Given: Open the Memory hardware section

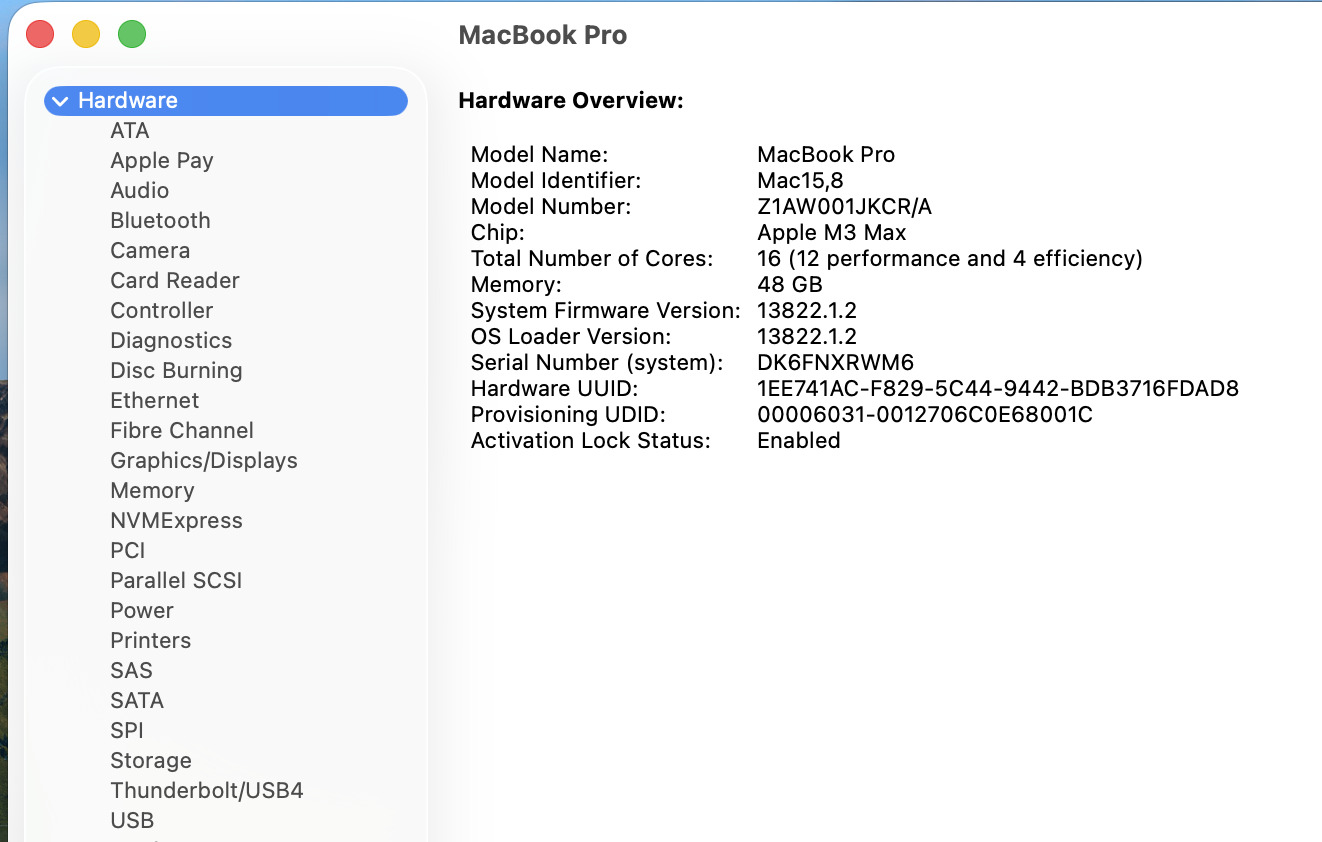Looking at the screenshot, I should click(x=152, y=491).
